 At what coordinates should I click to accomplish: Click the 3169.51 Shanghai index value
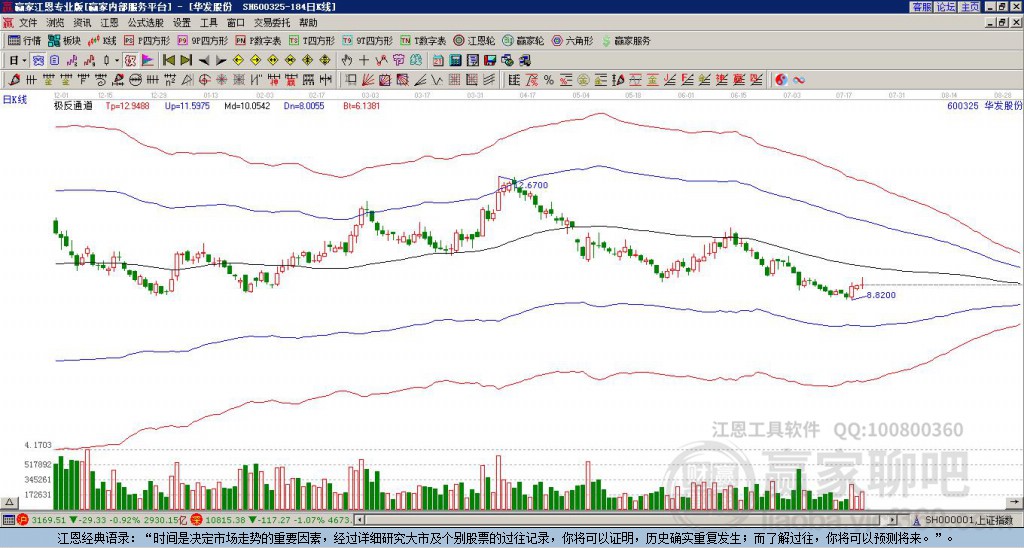[x=49, y=521]
